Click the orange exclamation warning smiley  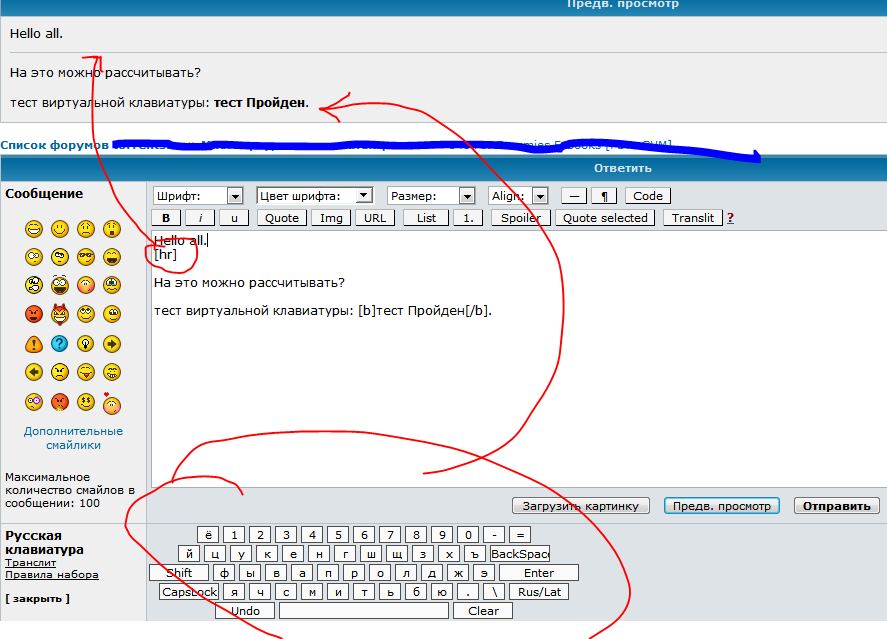(x=34, y=344)
